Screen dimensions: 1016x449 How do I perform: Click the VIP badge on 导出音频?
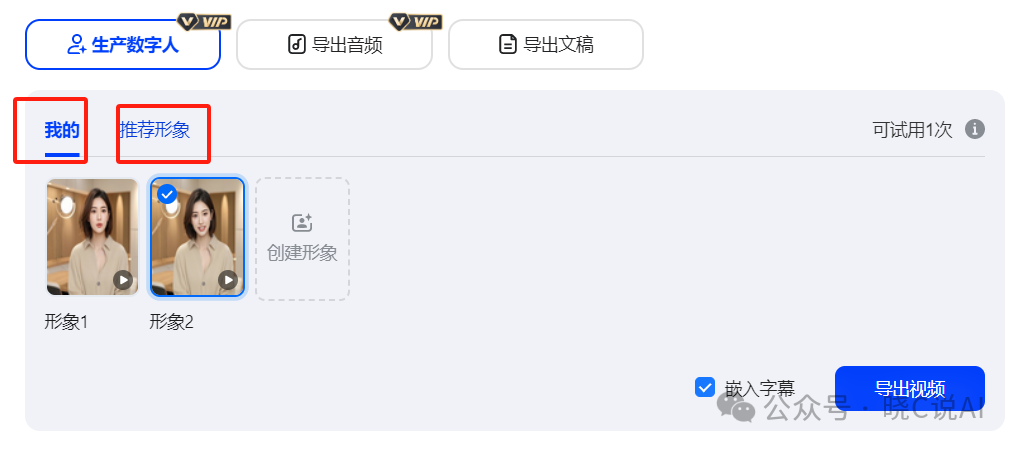point(415,21)
